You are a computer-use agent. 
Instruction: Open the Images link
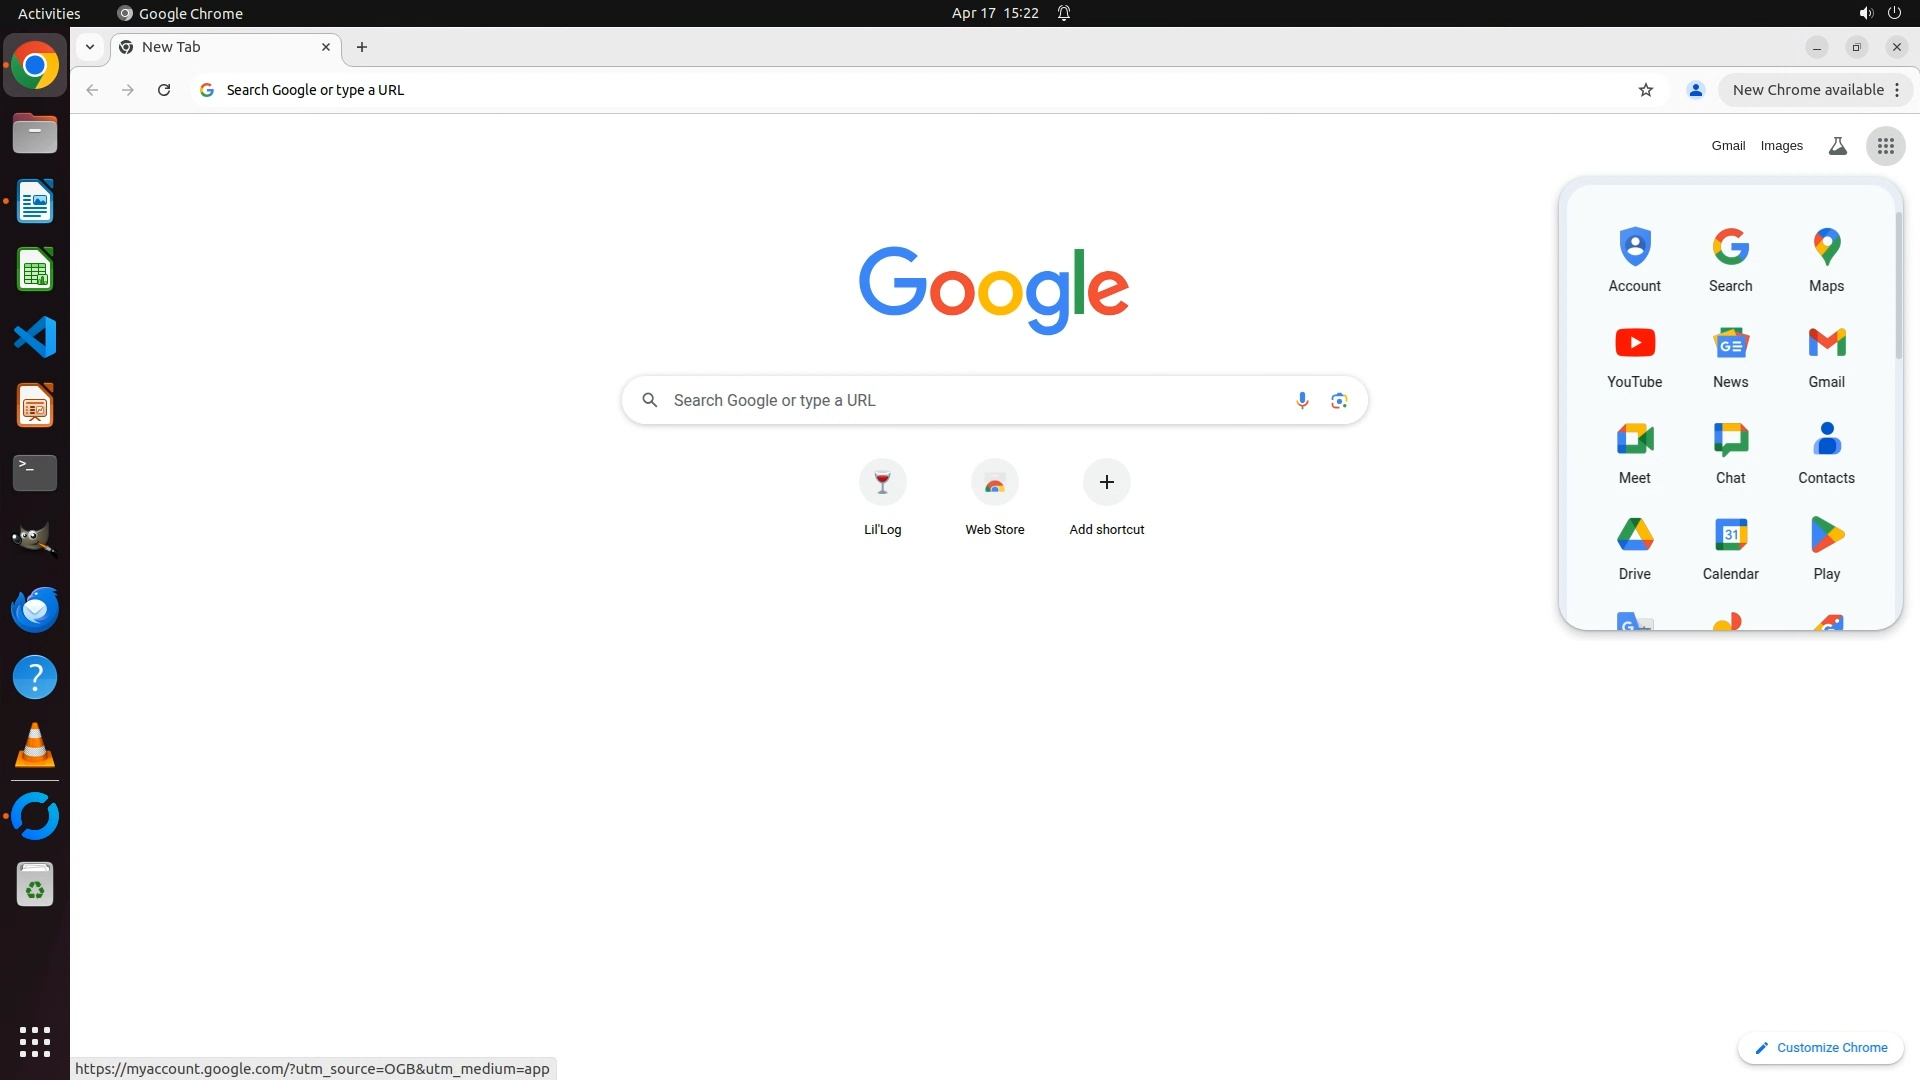click(x=1781, y=146)
